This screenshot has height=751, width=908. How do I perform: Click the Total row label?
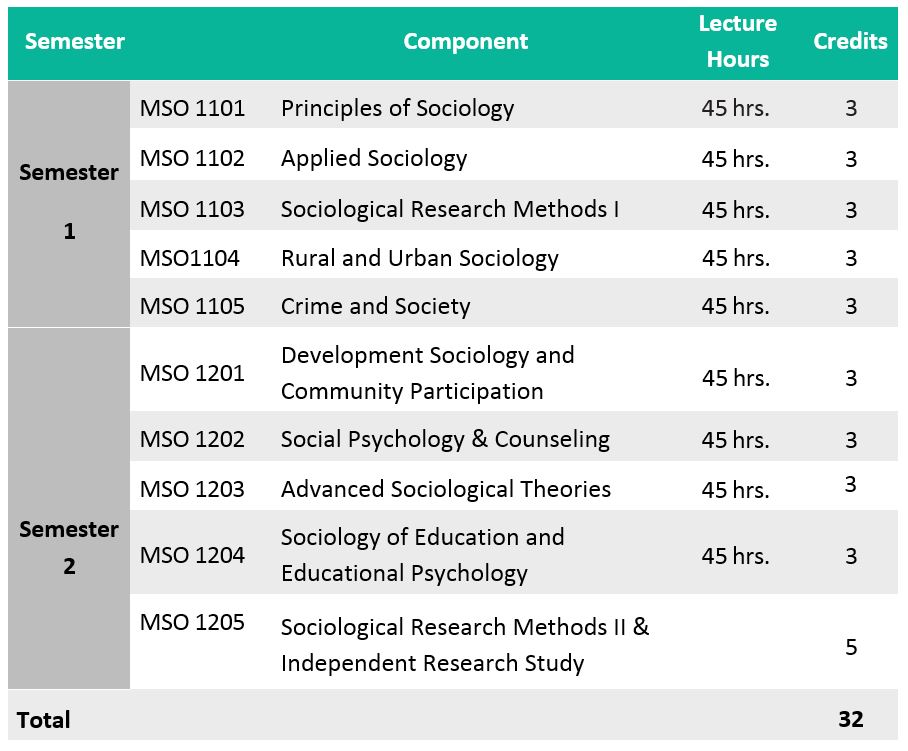click(44, 720)
